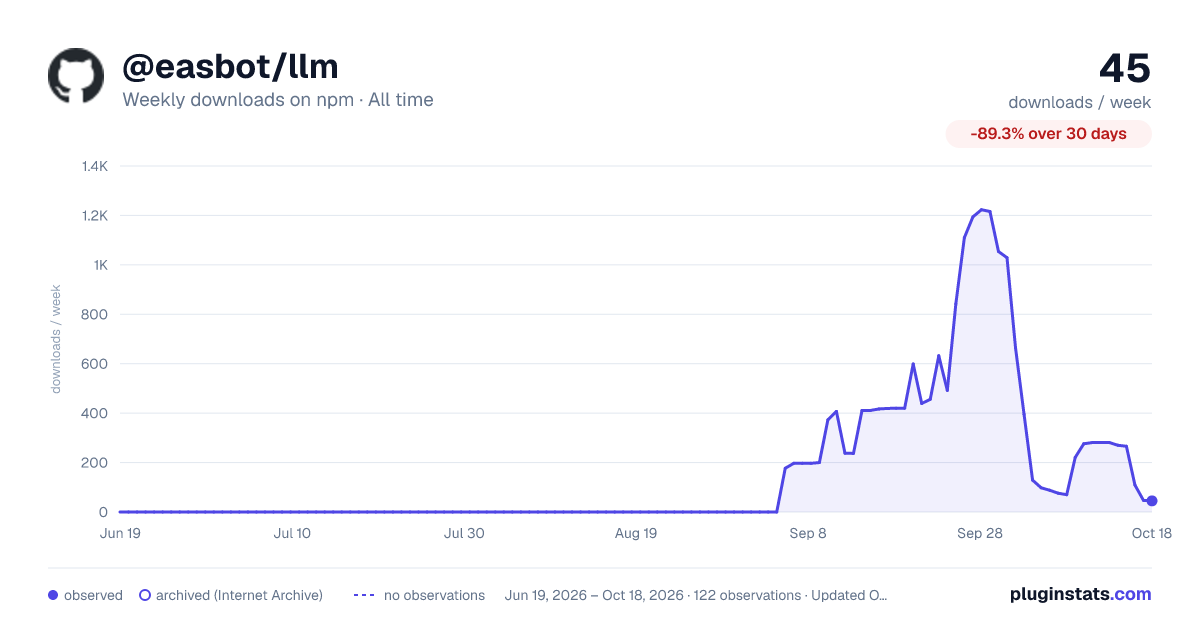Click the 1.4K y-axis label
Viewport: 1200px width, 630px height.
[94, 166]
